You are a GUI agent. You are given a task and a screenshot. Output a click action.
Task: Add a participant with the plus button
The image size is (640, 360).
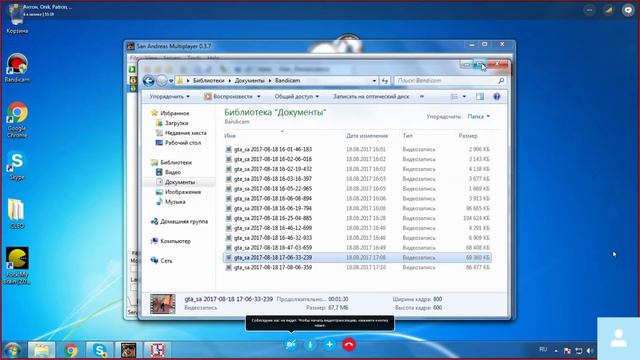pos(329,344)
